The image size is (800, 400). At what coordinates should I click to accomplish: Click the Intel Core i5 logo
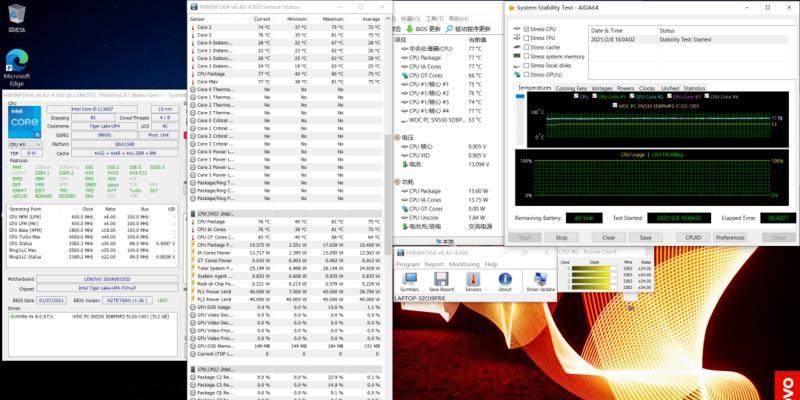24,122
